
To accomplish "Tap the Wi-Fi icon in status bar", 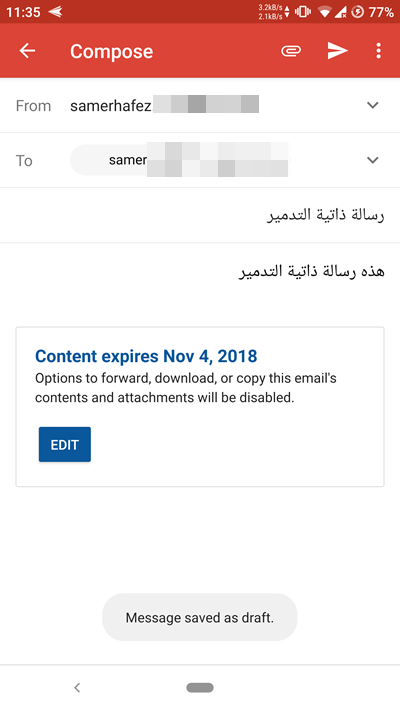I will click(x=324, y=12).
